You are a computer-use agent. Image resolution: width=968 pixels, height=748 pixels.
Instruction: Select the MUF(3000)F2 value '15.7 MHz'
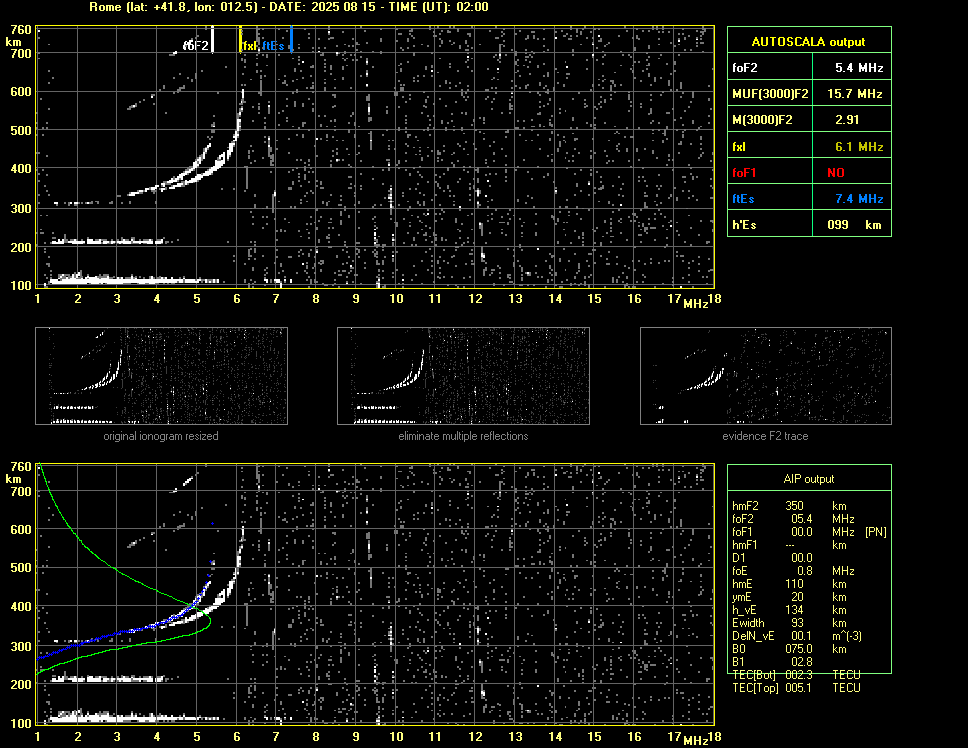tap(854, 94)
